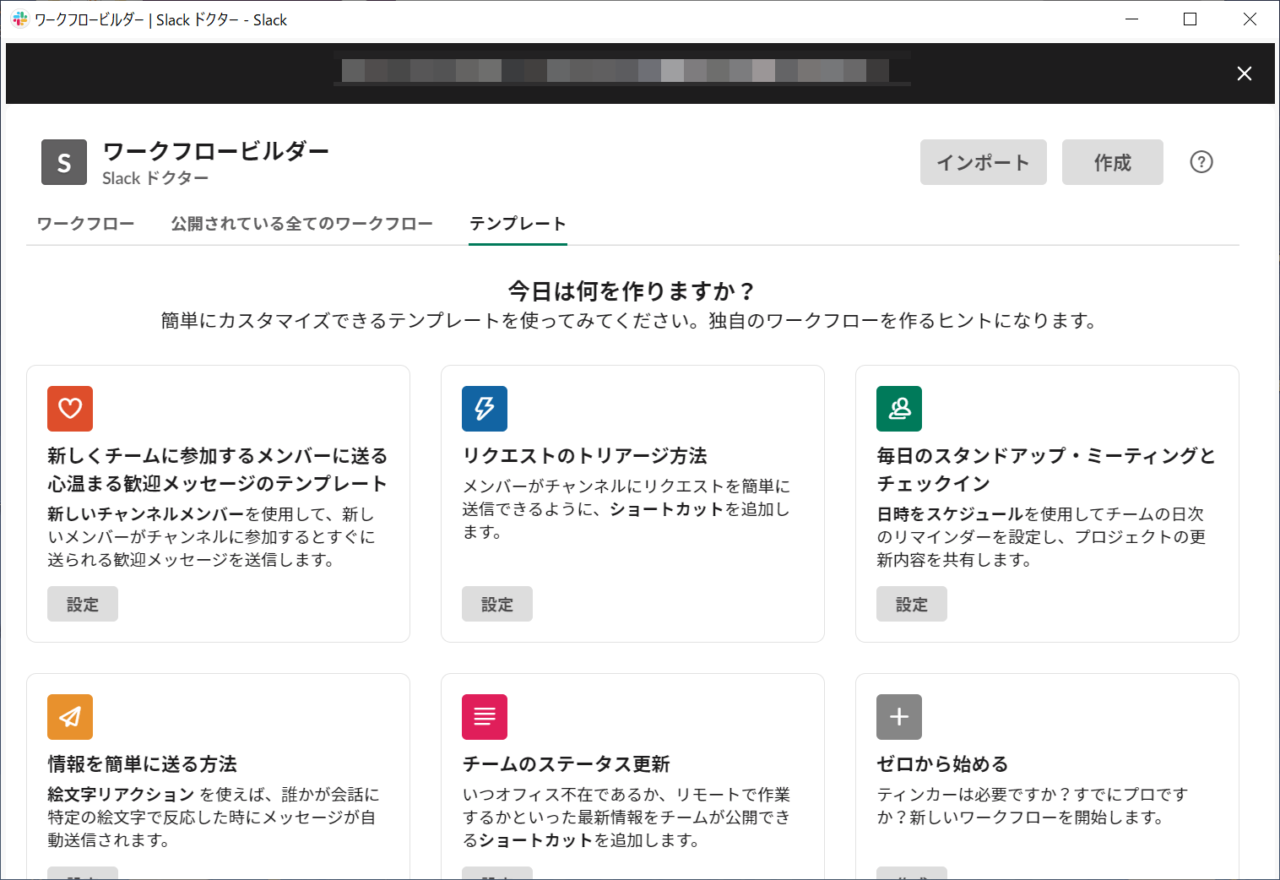The height and width of the screenshot is (880, 1280).
Task: Click the Slack ドクター workspace name
Action: 156,179
